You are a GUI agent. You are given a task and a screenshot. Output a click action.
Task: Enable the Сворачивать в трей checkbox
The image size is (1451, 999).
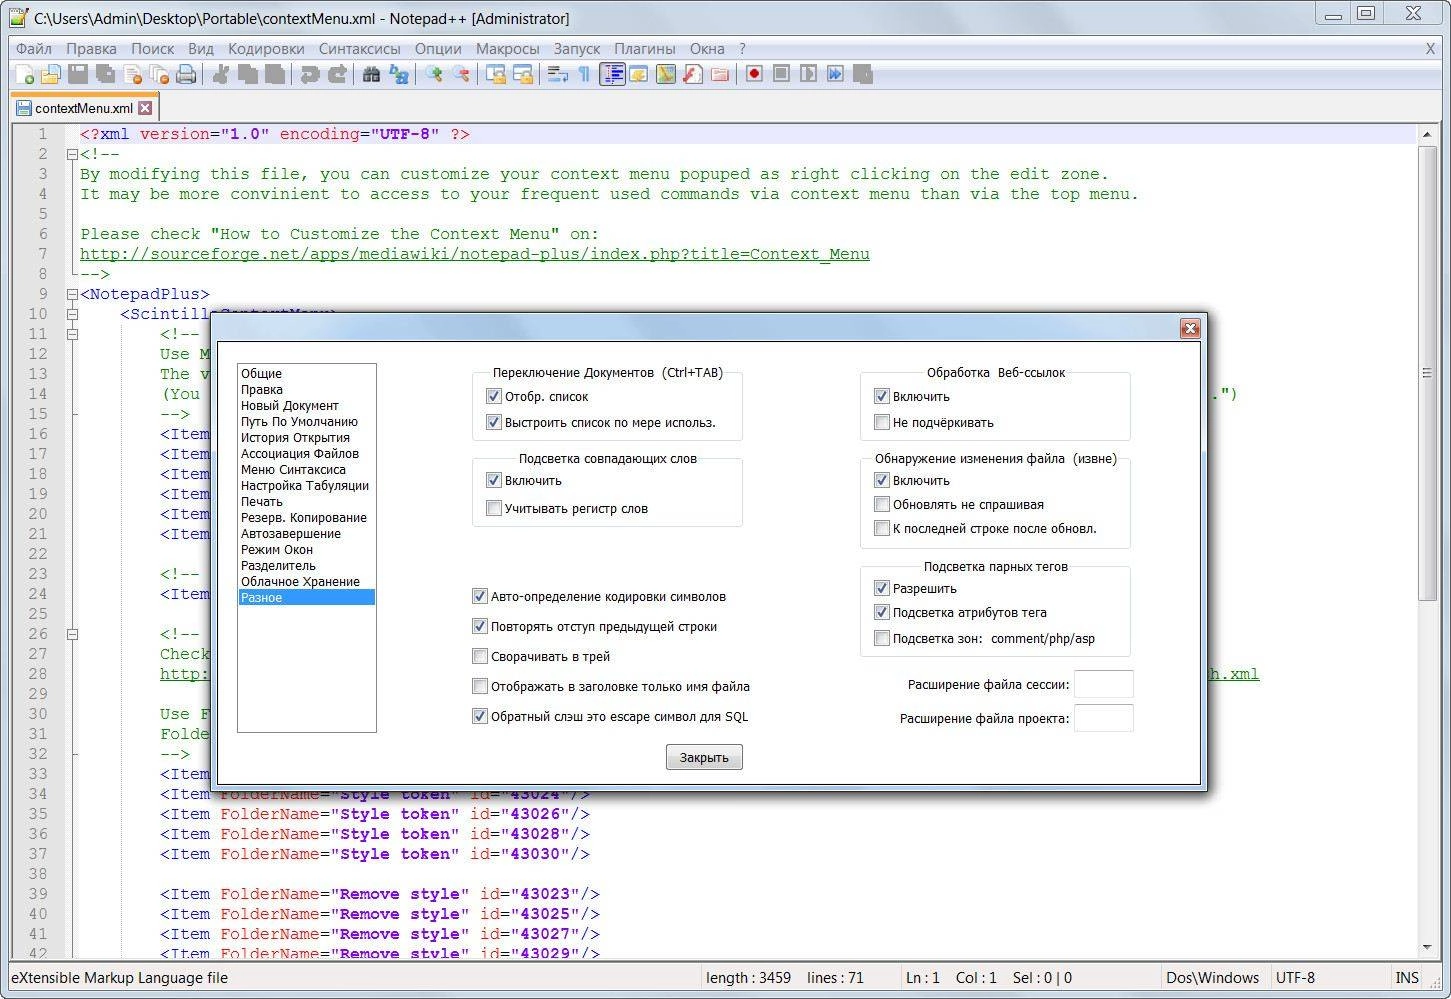coord(479,656)
